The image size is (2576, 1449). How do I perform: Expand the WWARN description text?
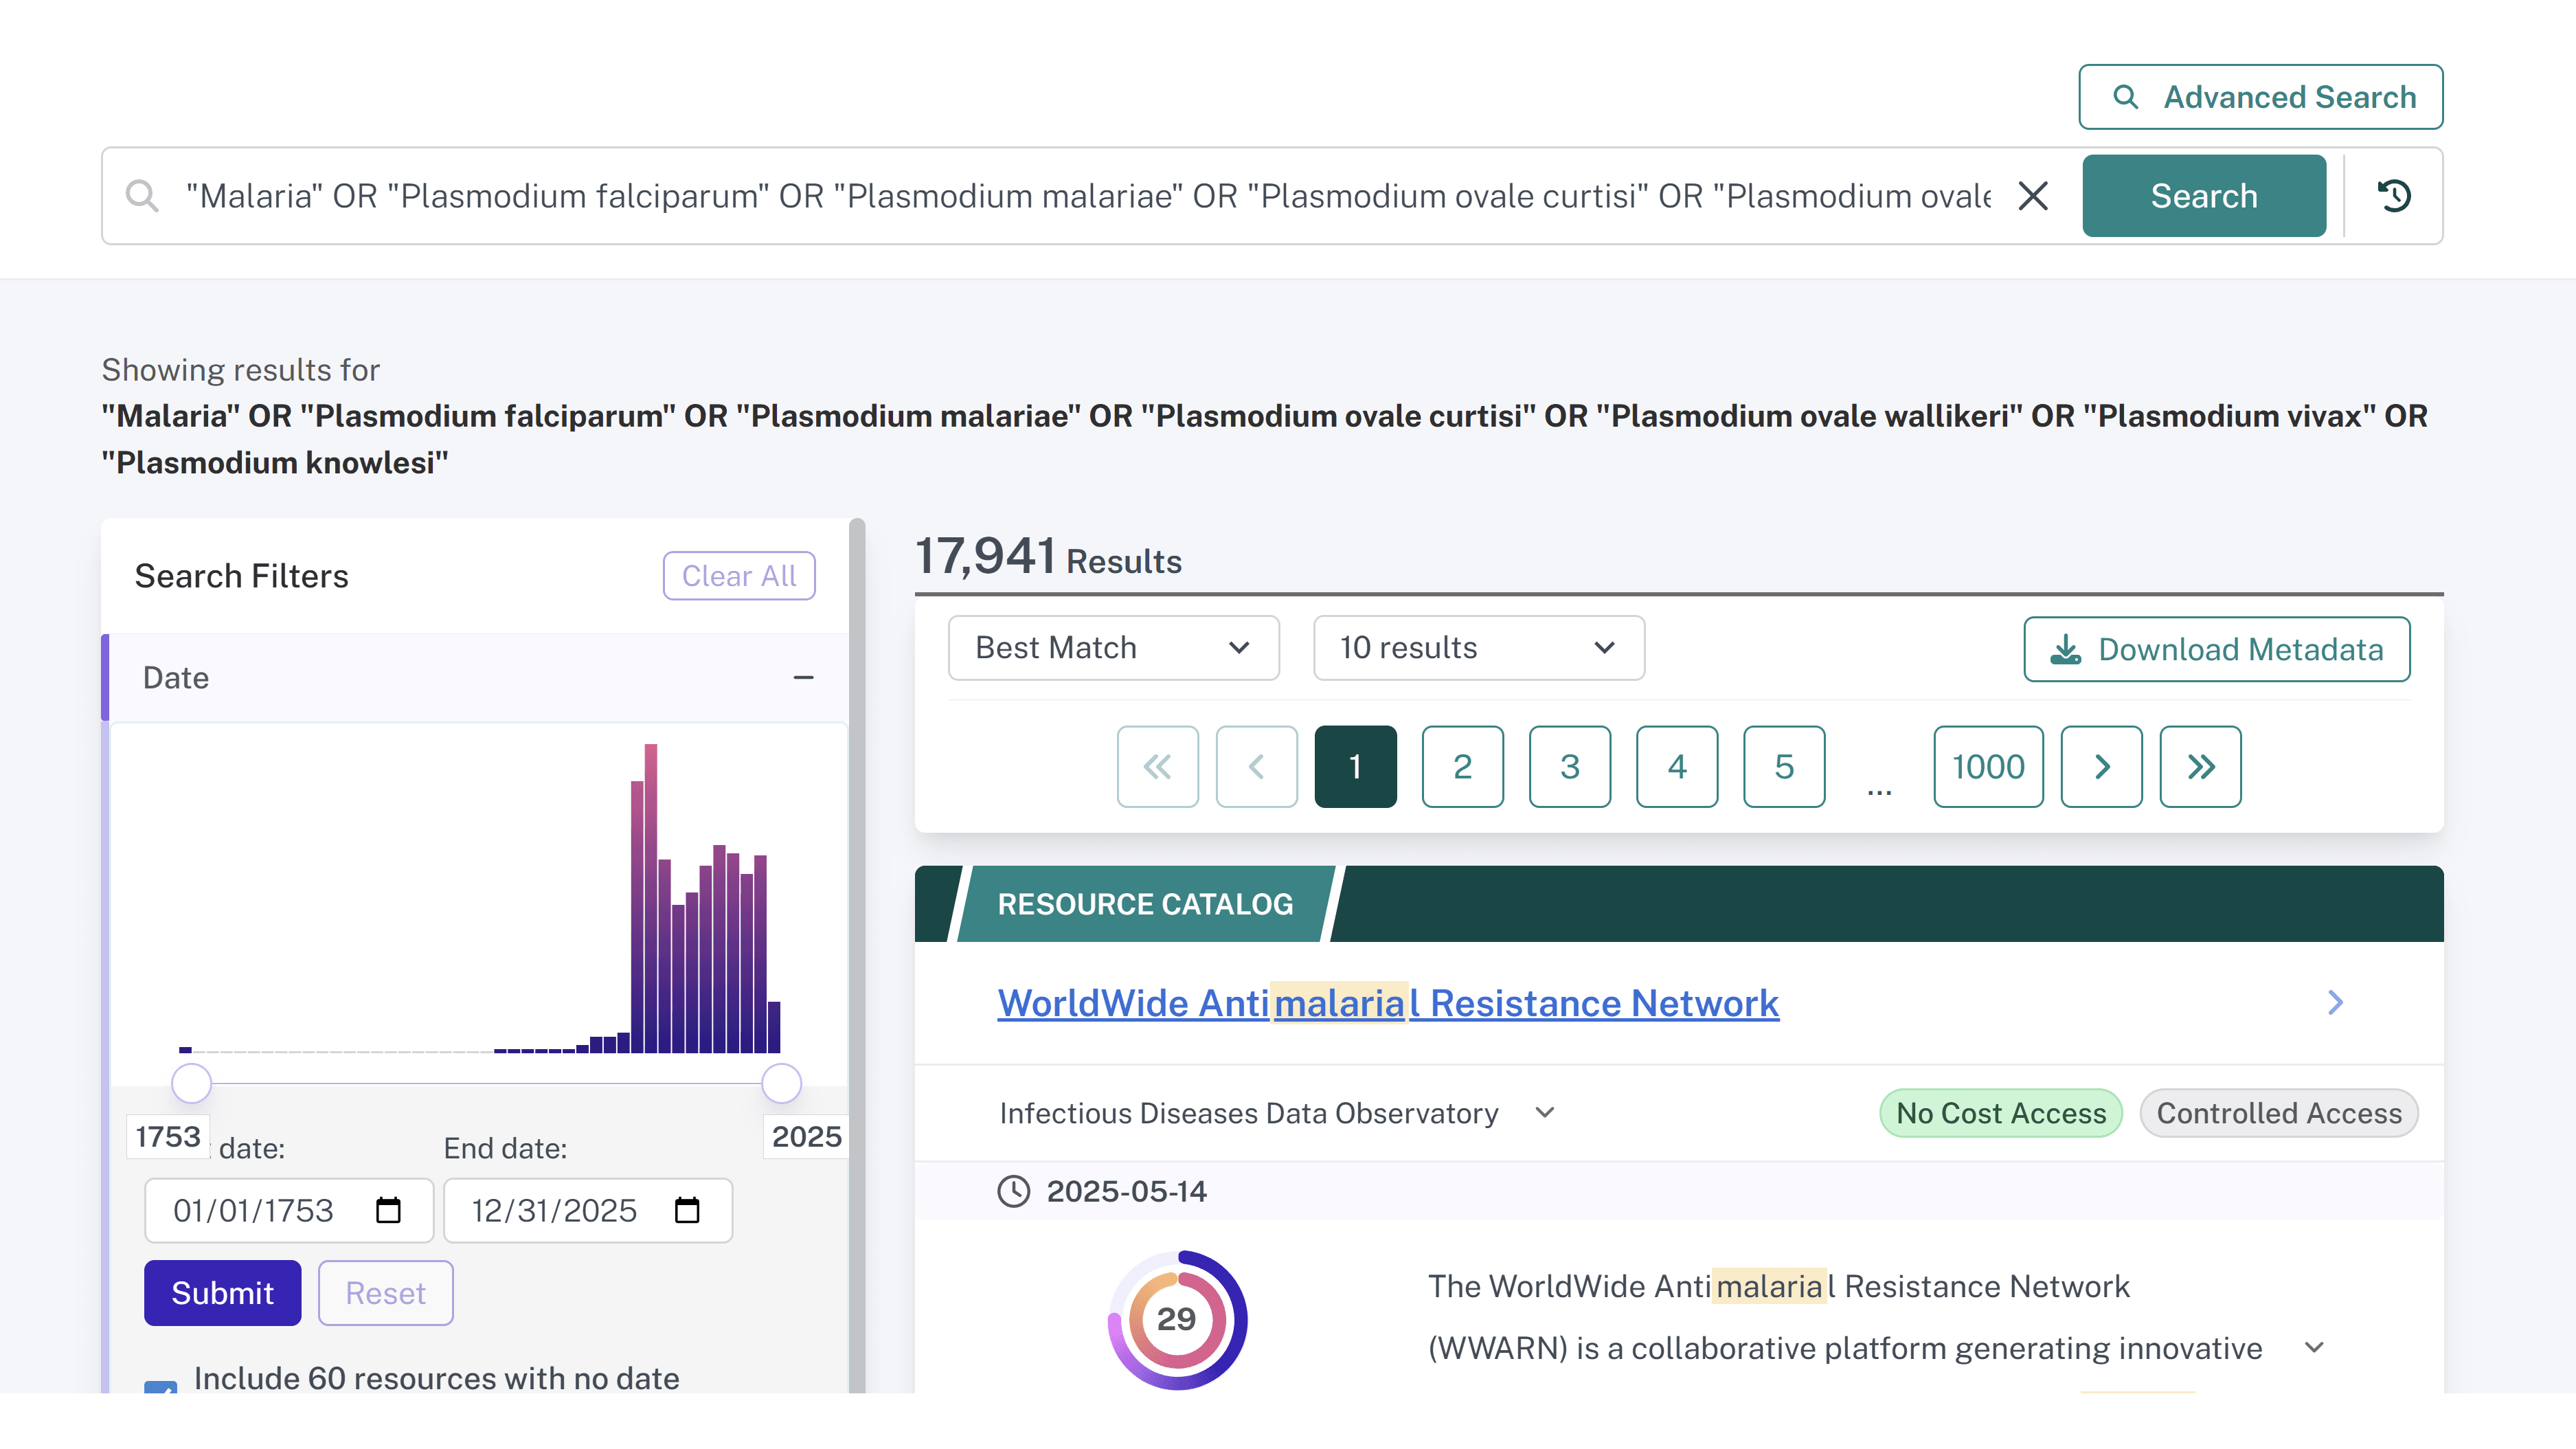2313,1347
